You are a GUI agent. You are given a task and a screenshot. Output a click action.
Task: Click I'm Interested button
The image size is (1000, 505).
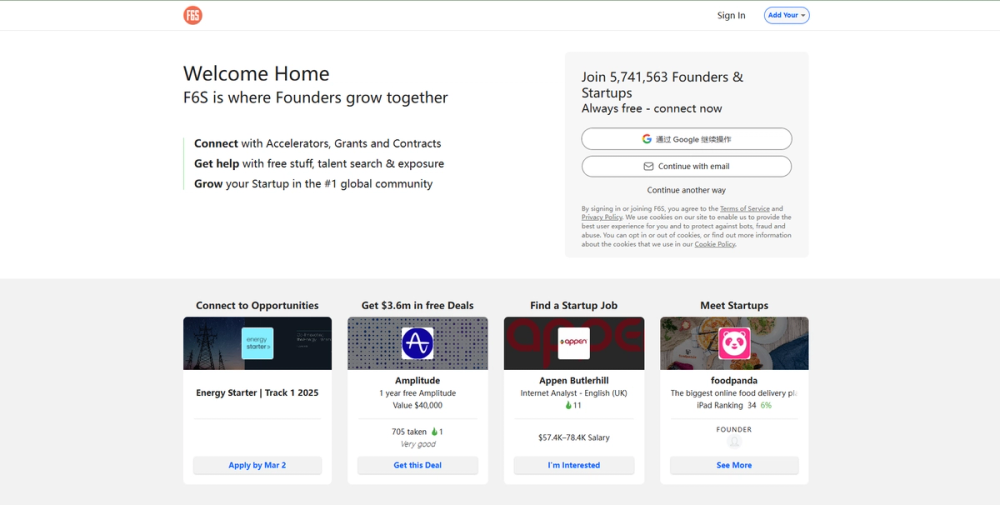tap(573, 465)
